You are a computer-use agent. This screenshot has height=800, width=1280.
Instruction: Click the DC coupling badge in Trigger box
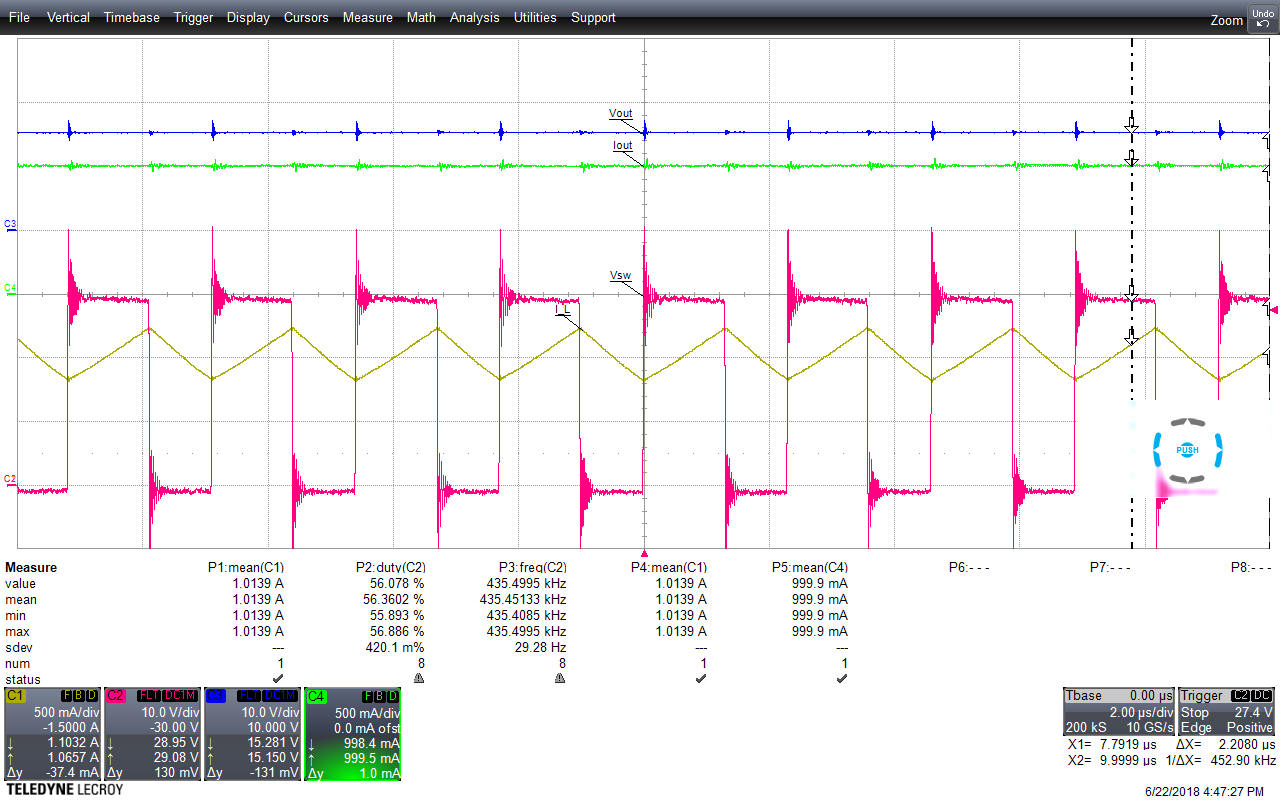tap(1264, 695)
